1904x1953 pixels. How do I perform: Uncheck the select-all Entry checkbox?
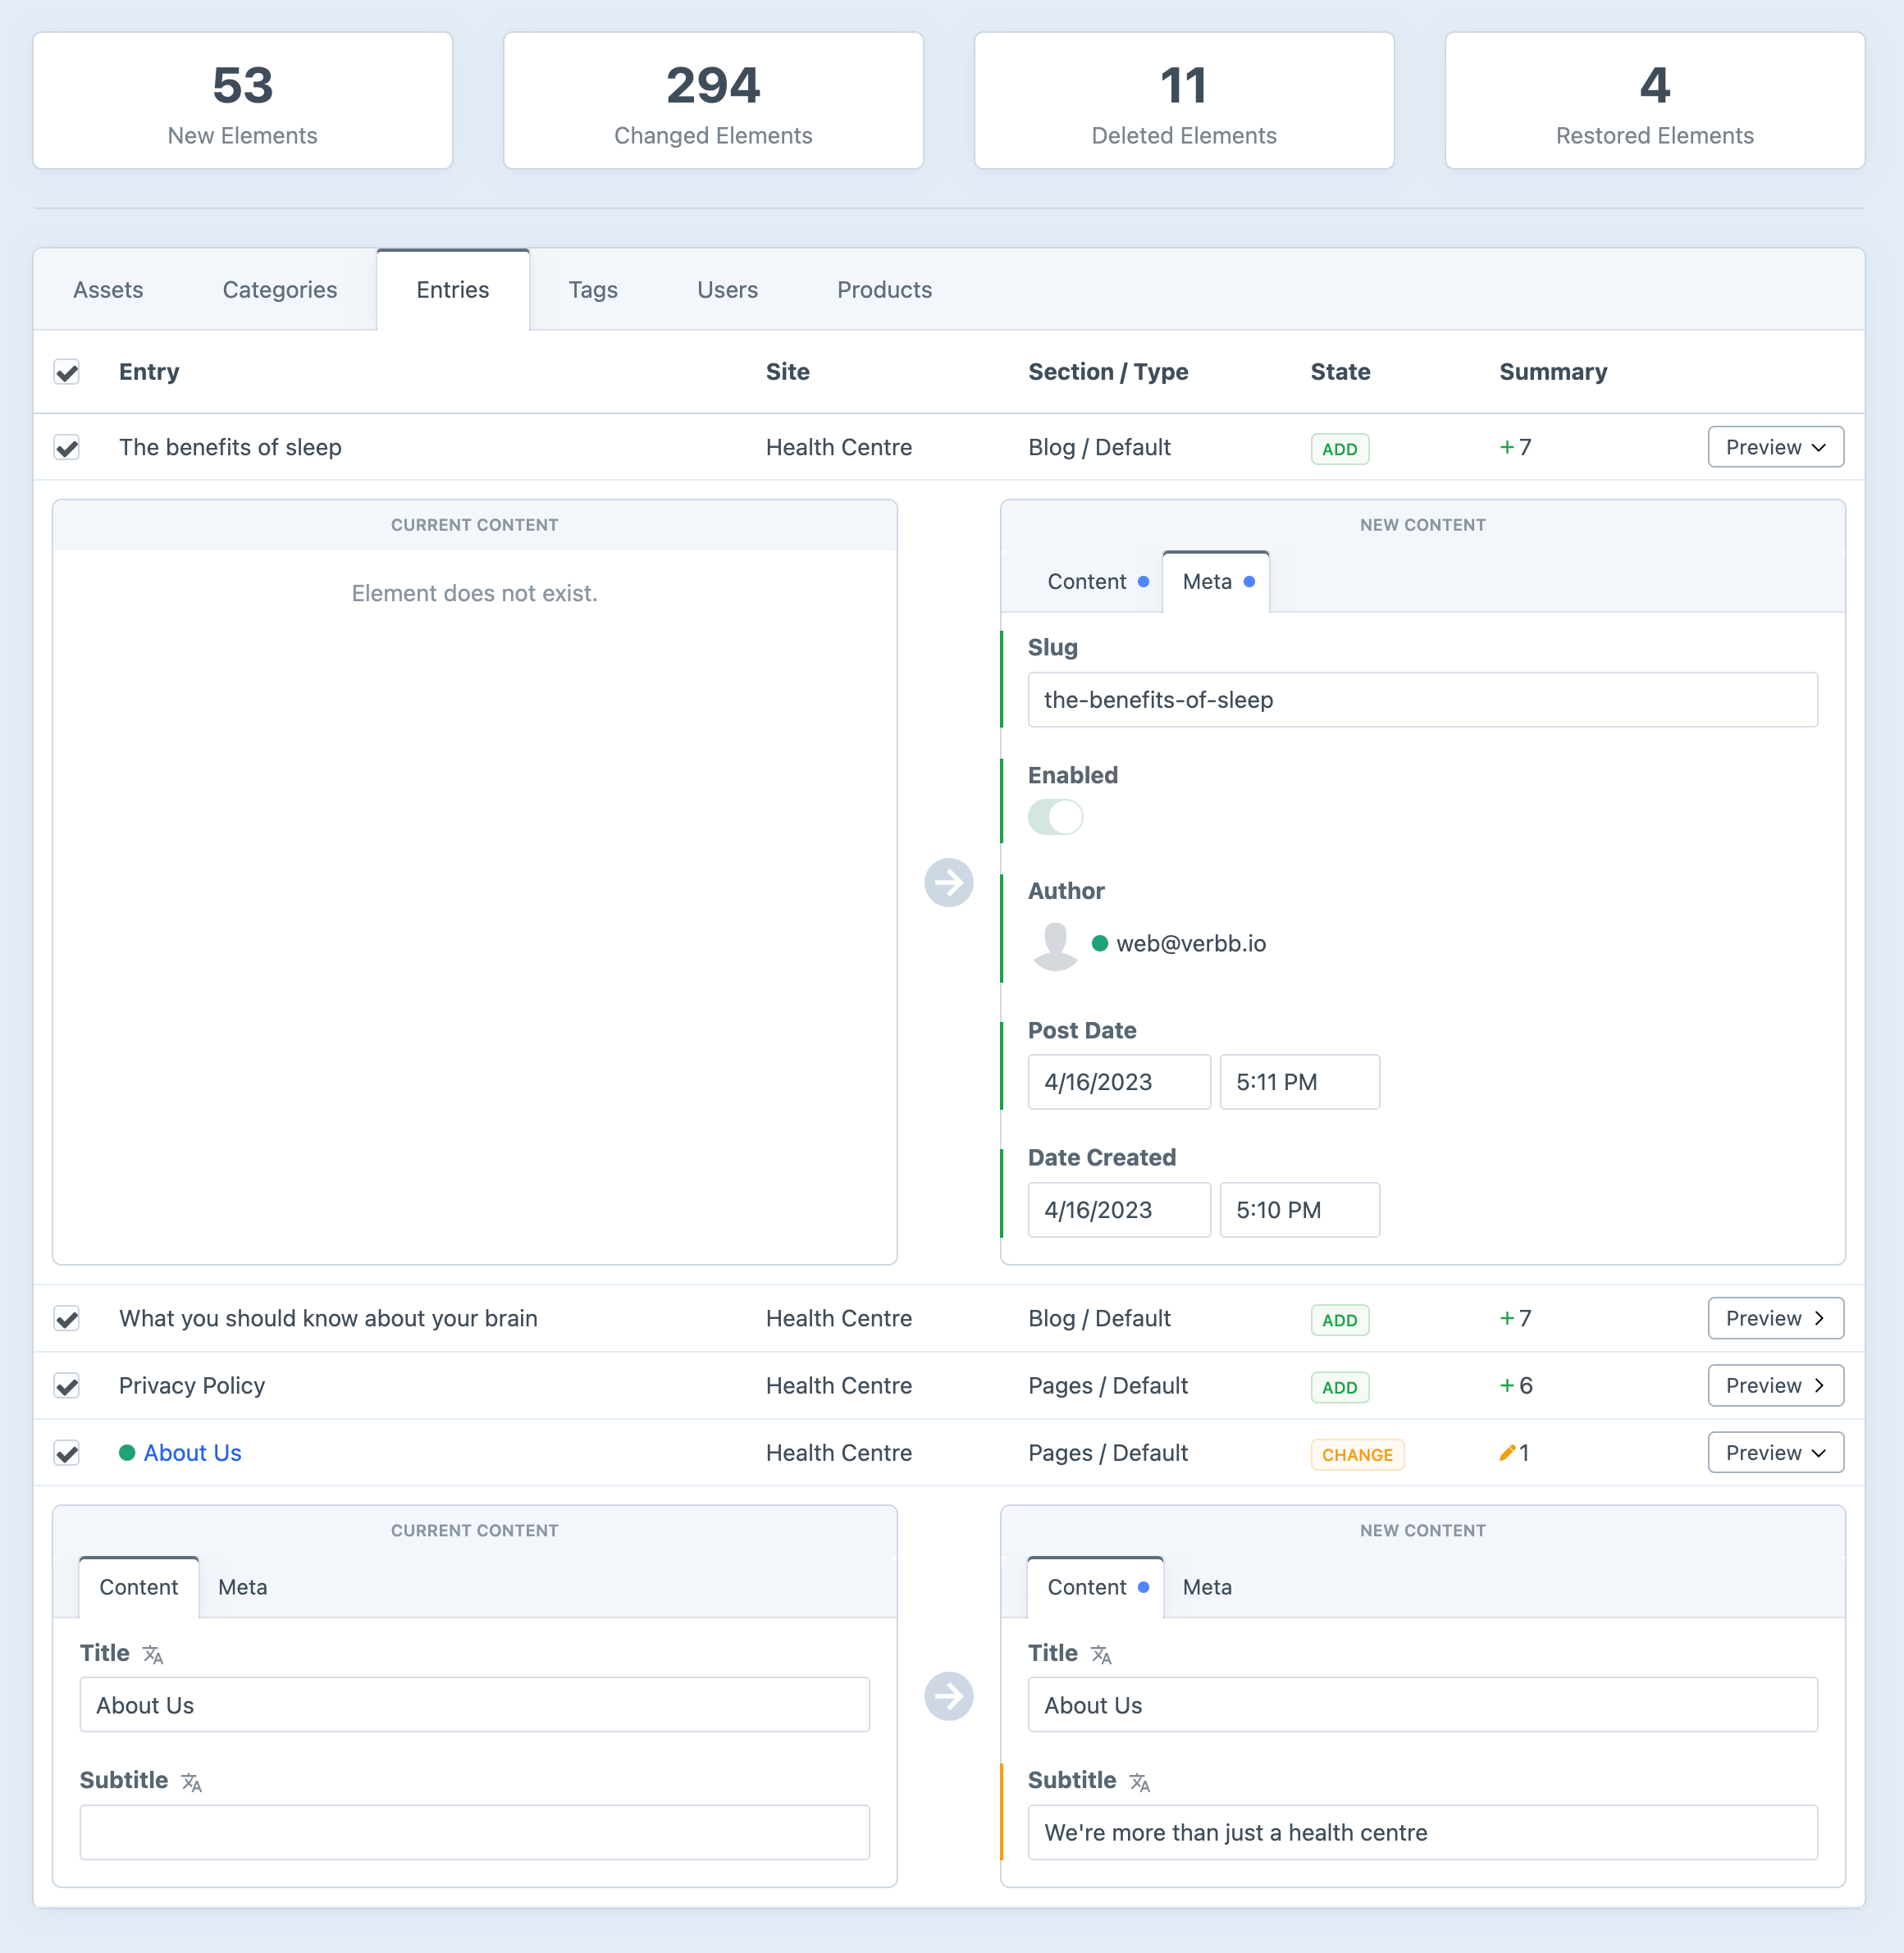point(67,372)
